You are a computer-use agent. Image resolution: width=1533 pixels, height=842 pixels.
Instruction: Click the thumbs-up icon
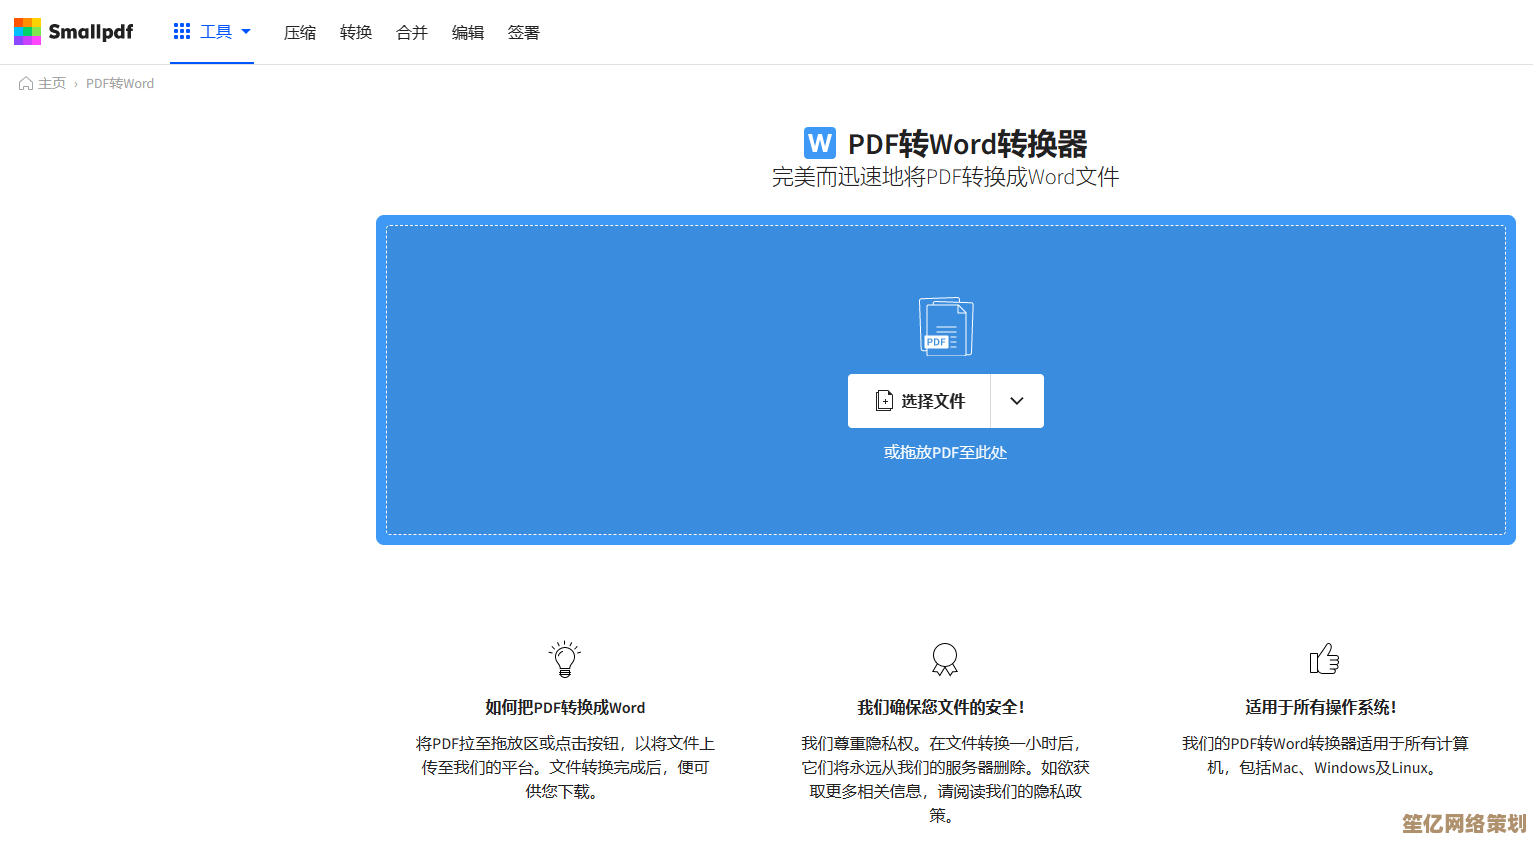coord(1324,659)
